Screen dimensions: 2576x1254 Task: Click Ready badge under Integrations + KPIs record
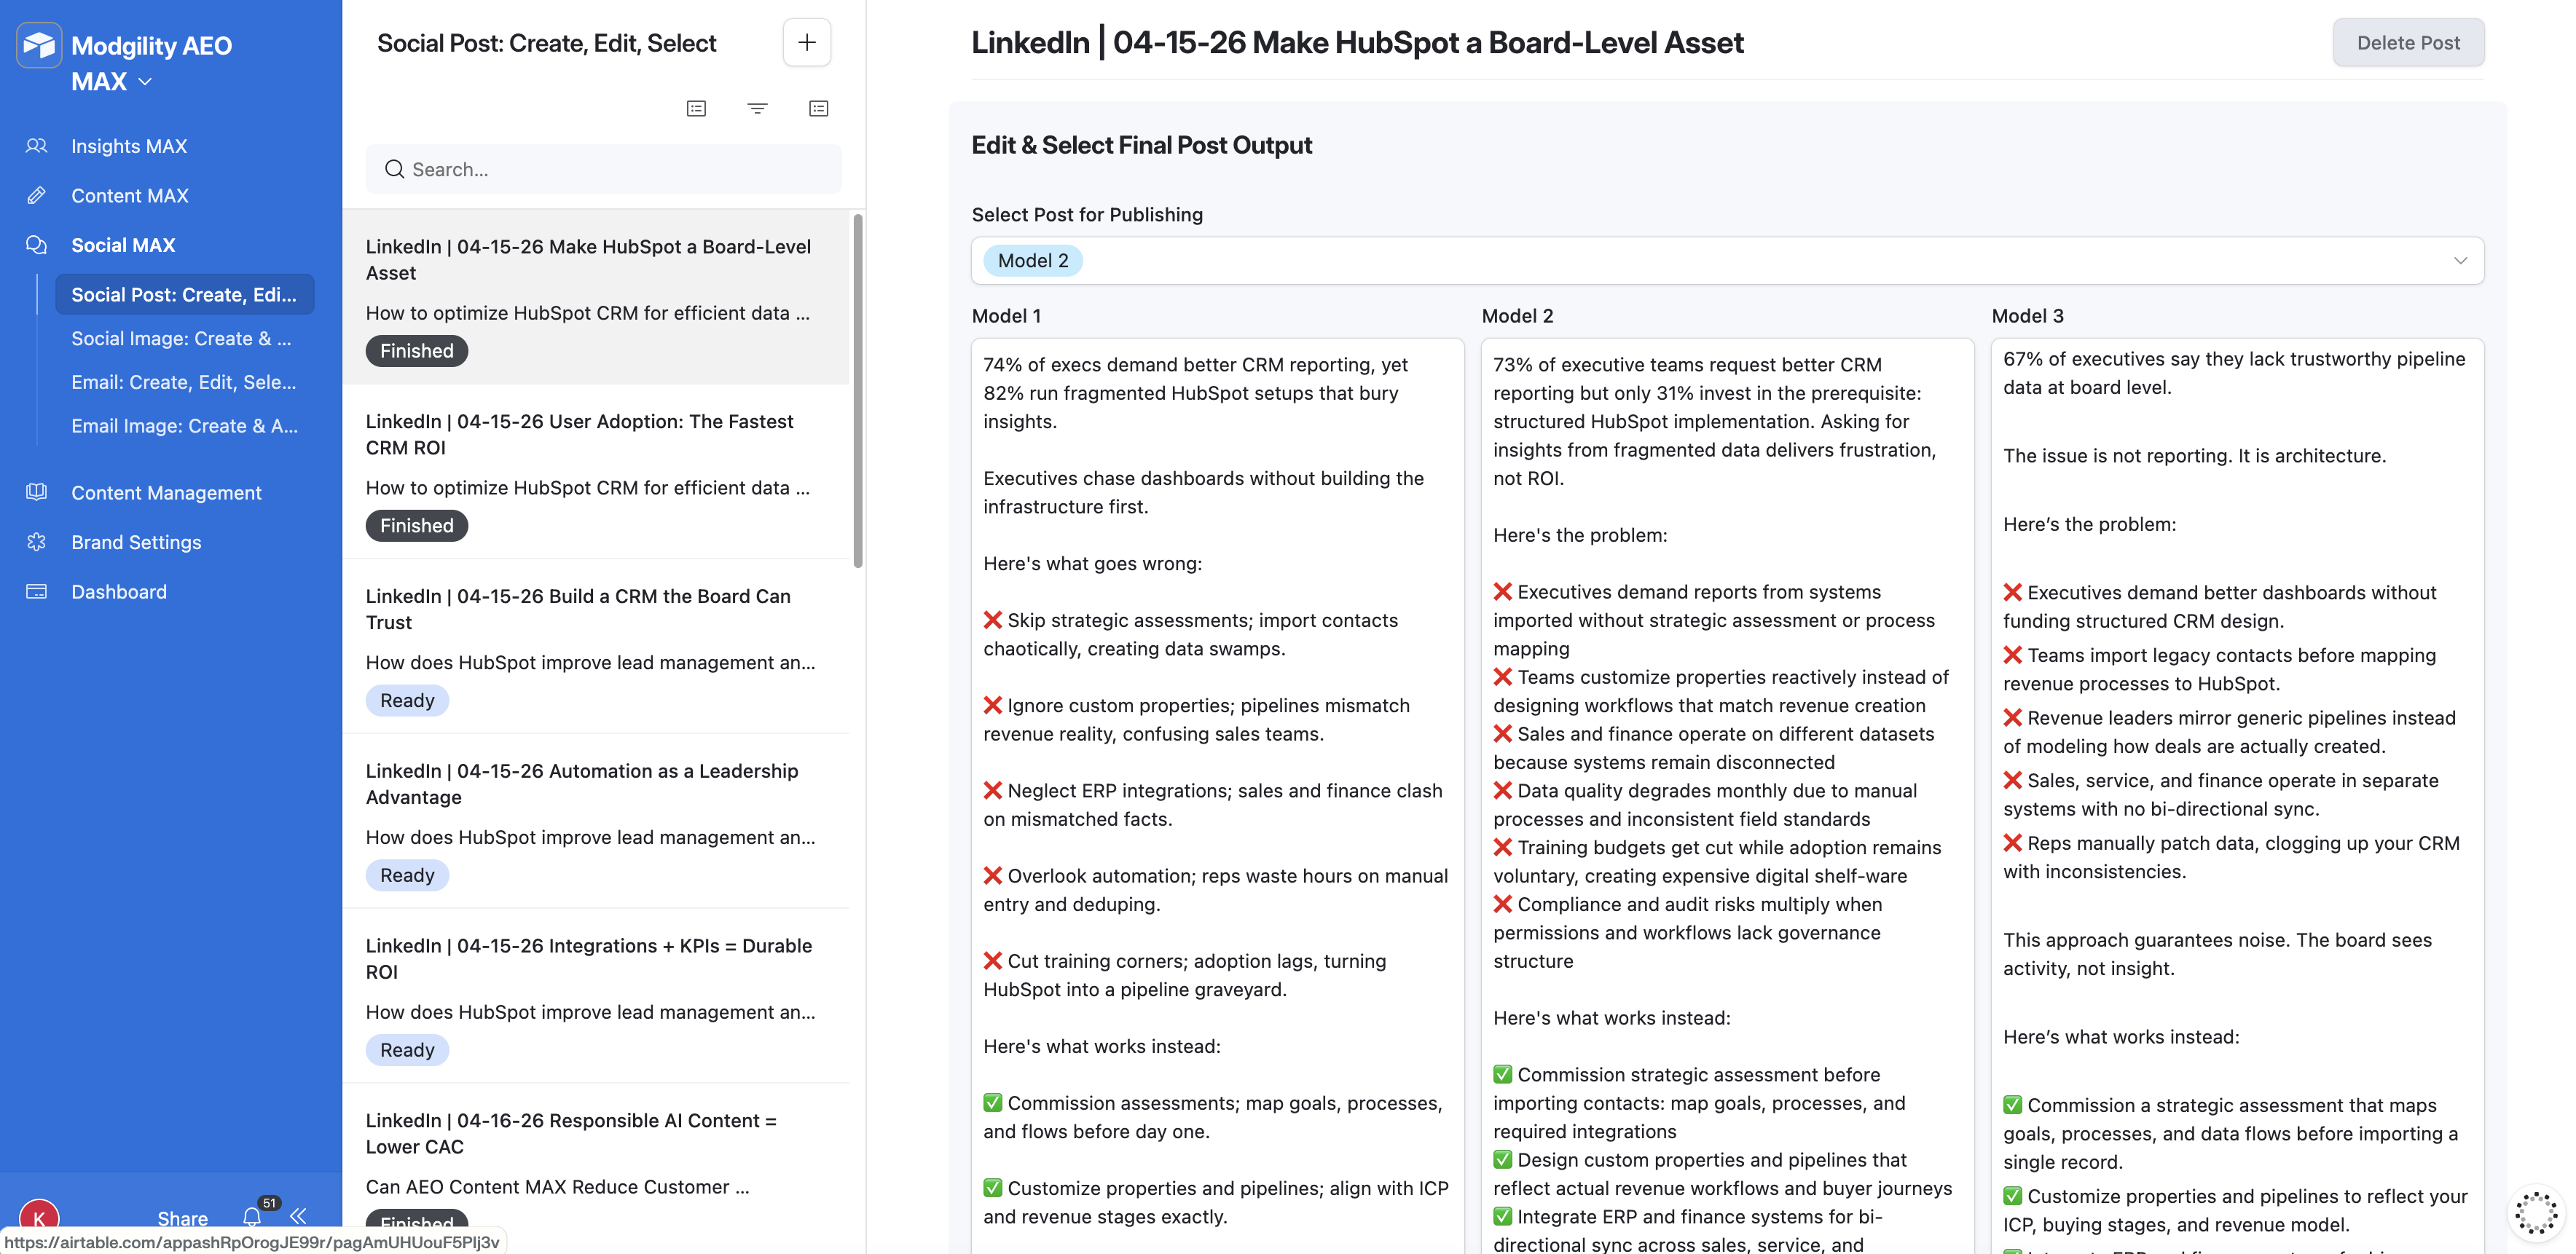click(x=407, y=1051)
